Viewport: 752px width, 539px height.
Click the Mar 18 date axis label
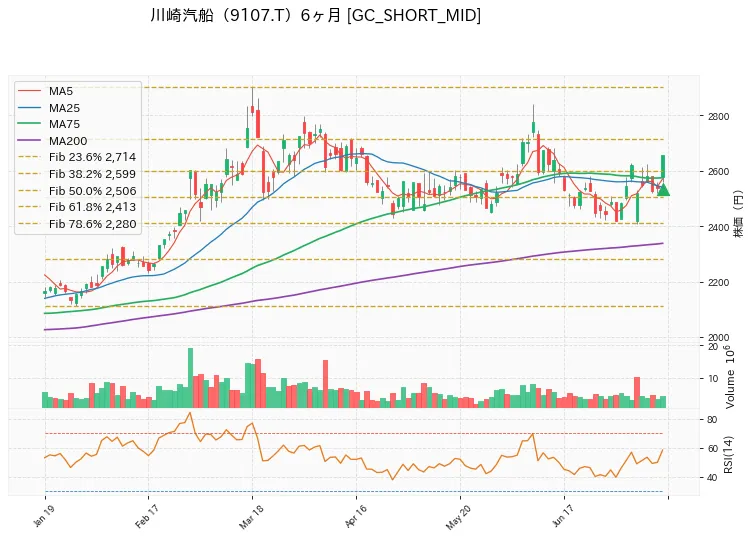251,517
